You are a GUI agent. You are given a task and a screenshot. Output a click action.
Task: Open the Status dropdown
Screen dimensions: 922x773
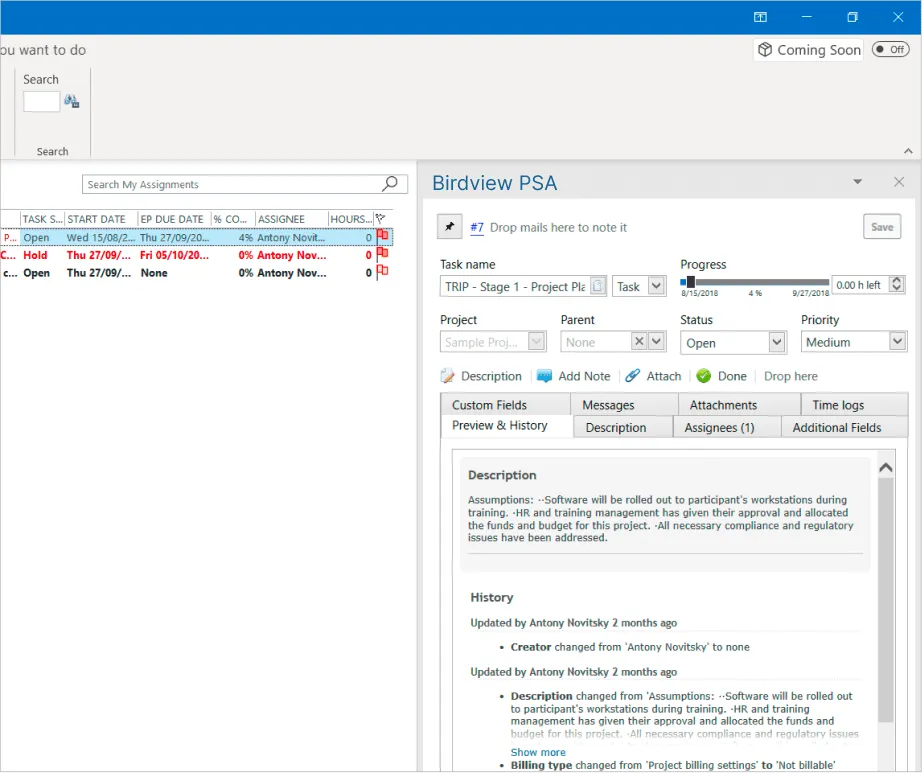click(x=777, y=342)
